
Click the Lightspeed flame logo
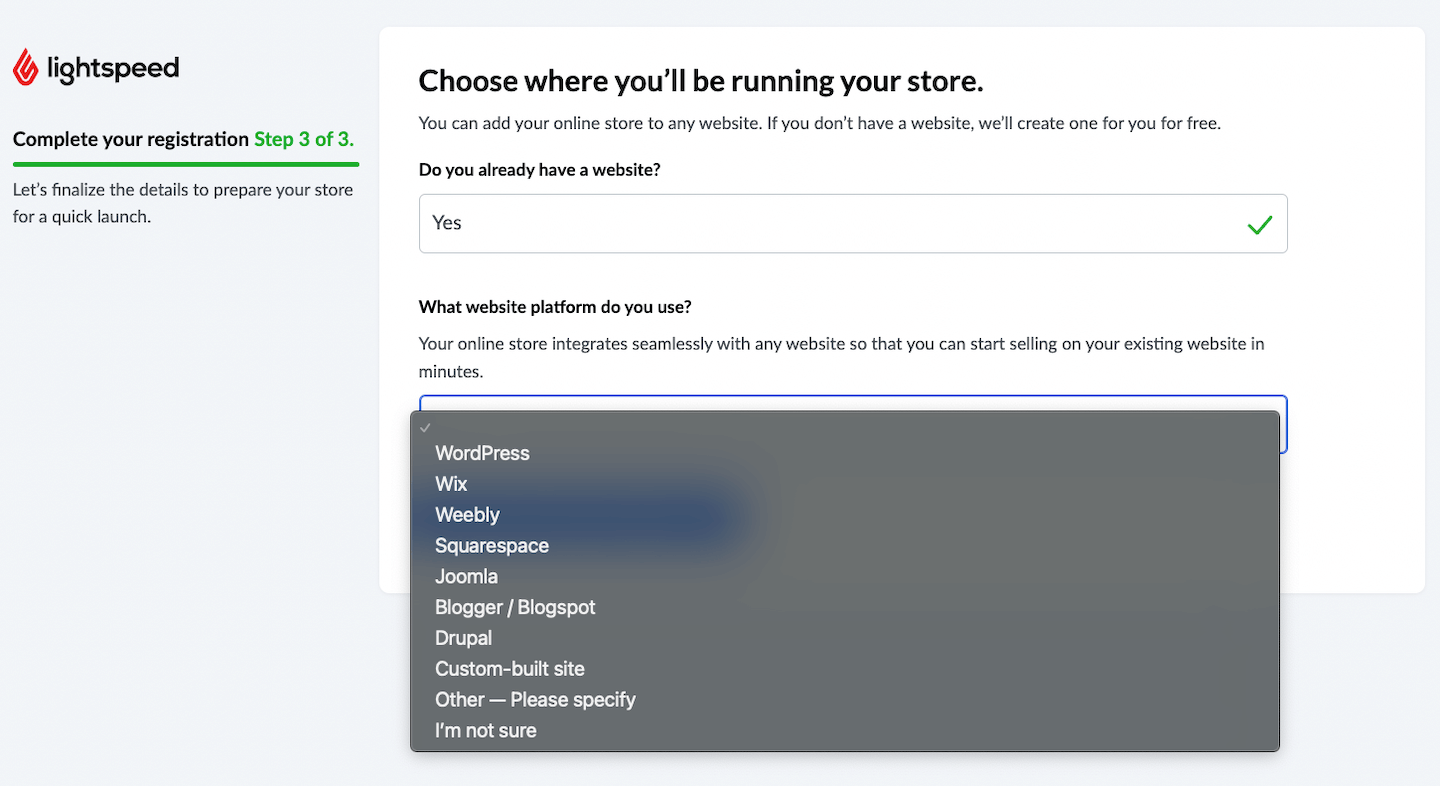(x=25, y=67)
